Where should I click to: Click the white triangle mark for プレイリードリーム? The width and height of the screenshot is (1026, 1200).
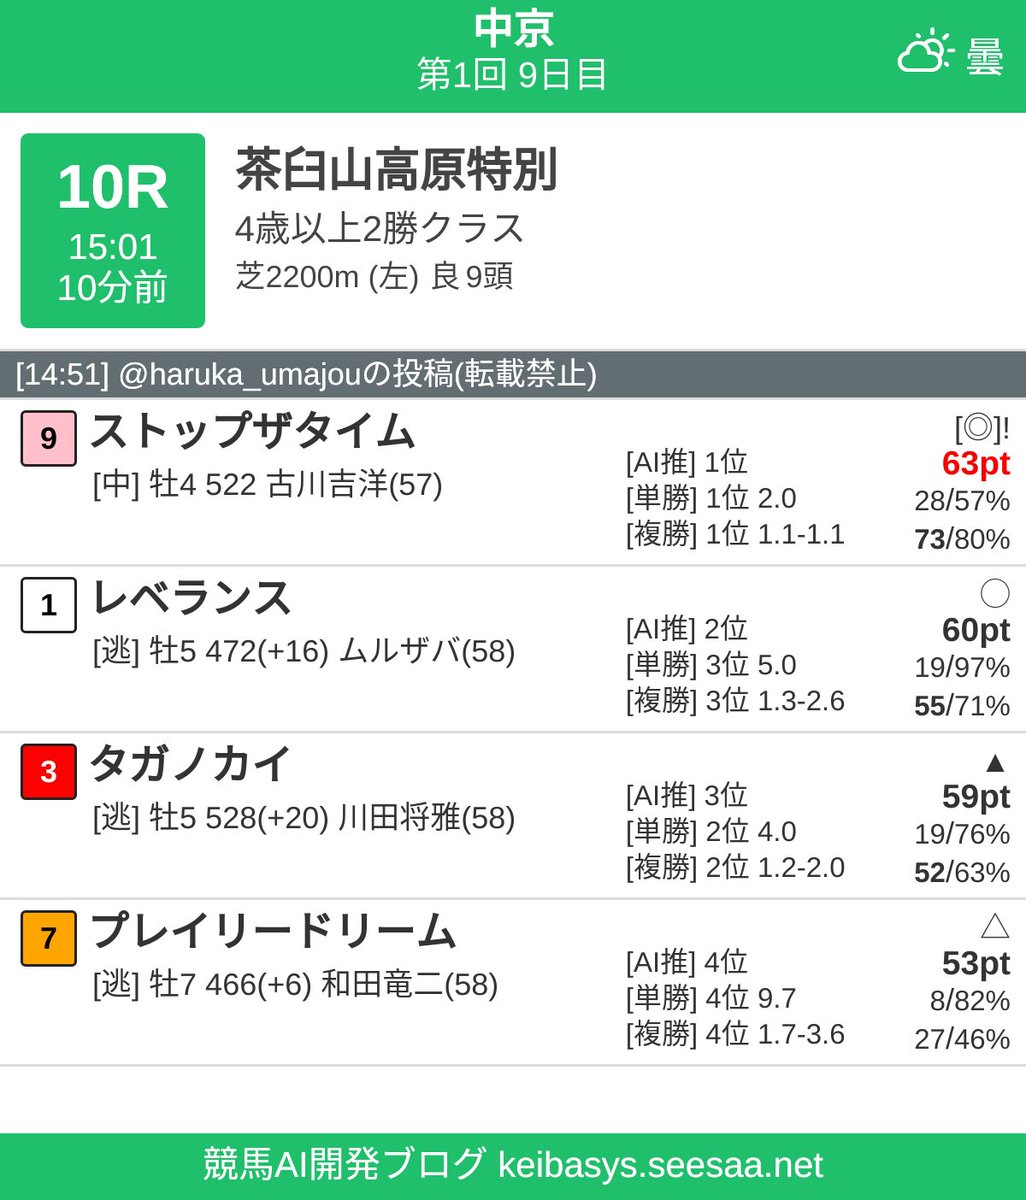pyautogui.click(x=994, y=927)
